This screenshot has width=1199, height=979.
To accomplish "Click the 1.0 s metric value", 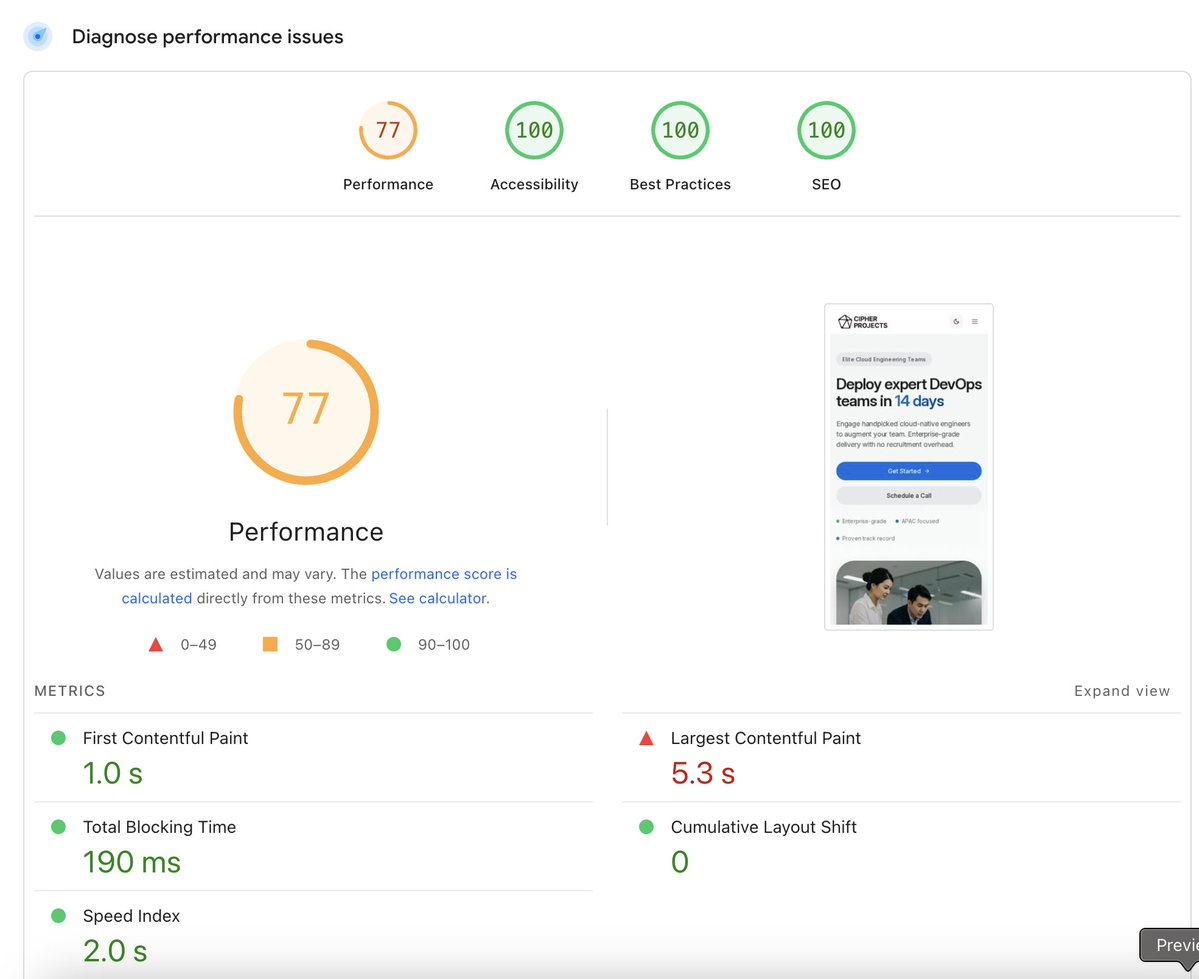I will point(113,773).
